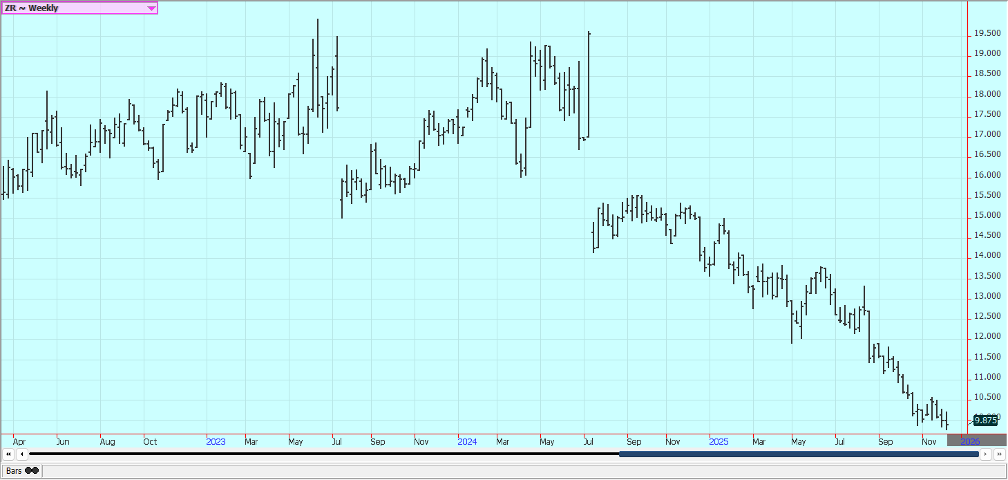Select the 2023 year marker on time axis
Screen dimensions: 1008x480
tap(216, 440)
